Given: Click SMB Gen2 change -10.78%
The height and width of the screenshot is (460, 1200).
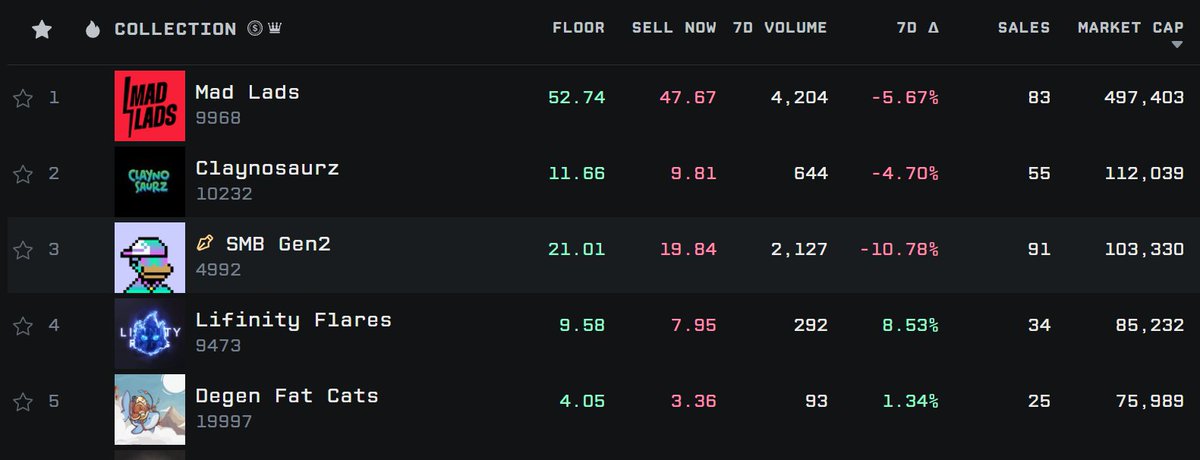Looking at the screenshot, I should point(898,249).
